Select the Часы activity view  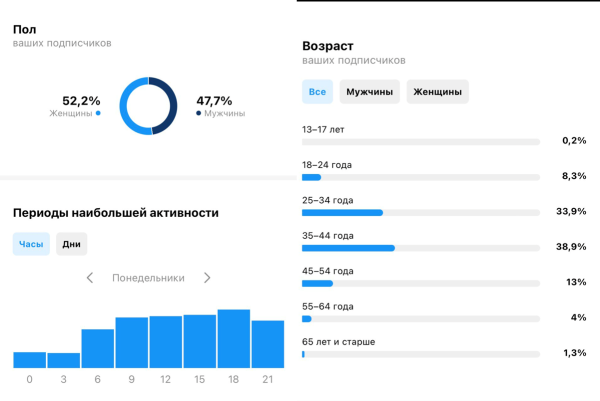[31, 244]
